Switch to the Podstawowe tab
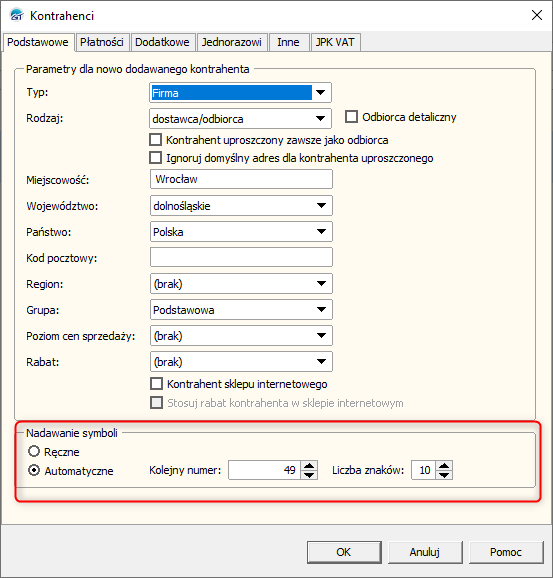This screenshot has width=553, height=578. pos(38,42)
